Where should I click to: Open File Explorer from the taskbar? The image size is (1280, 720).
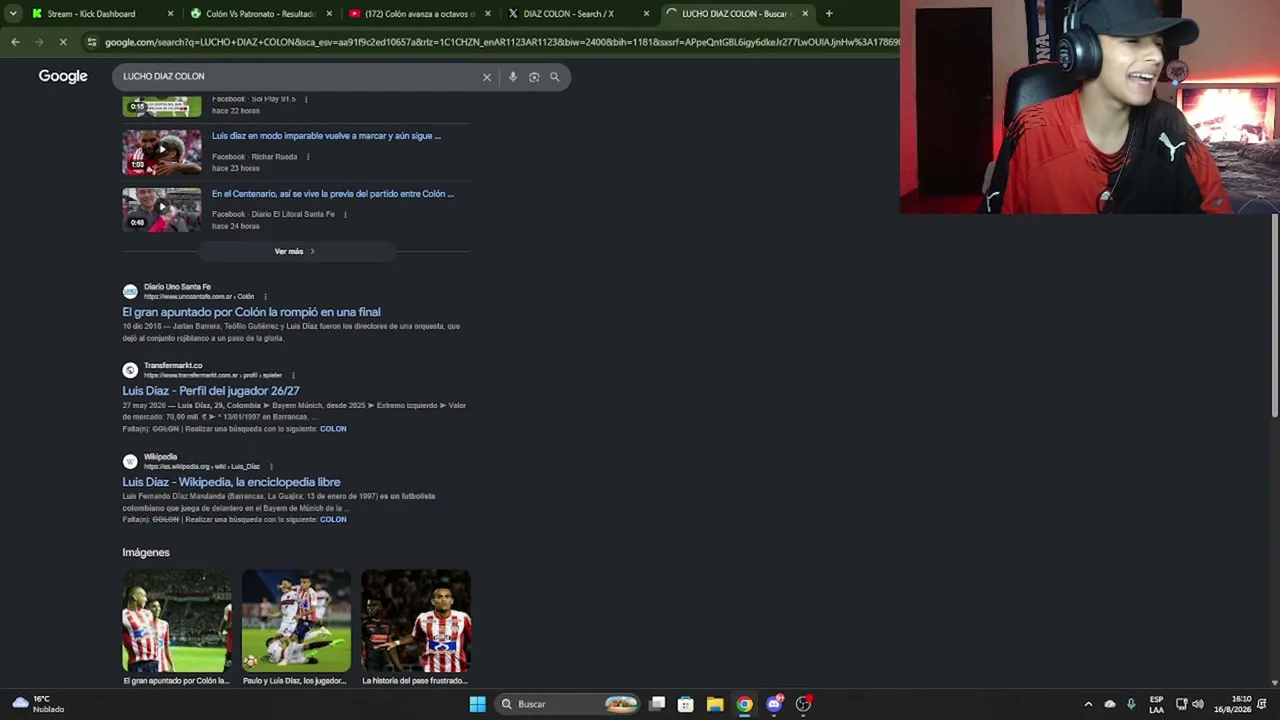(715, 704)
